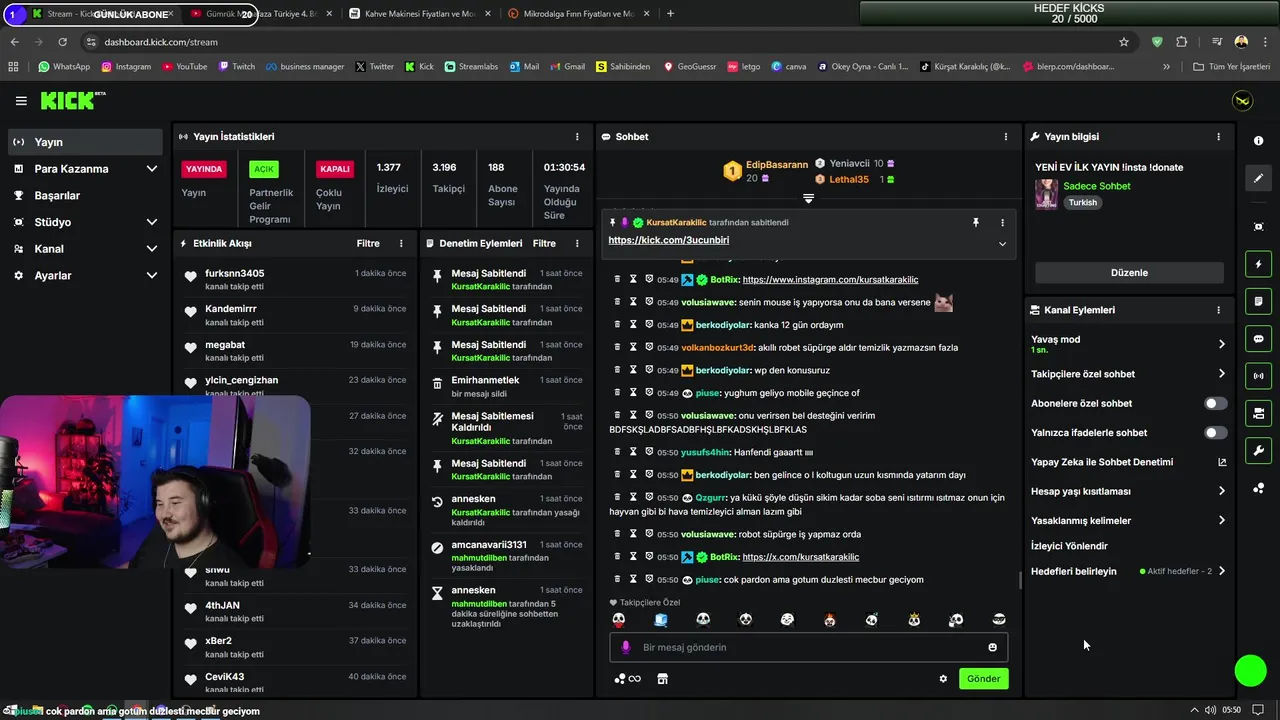Click the Düzenle button in Yayın bilgisi
1280x720 pixels.
(x=1129, y=272)
